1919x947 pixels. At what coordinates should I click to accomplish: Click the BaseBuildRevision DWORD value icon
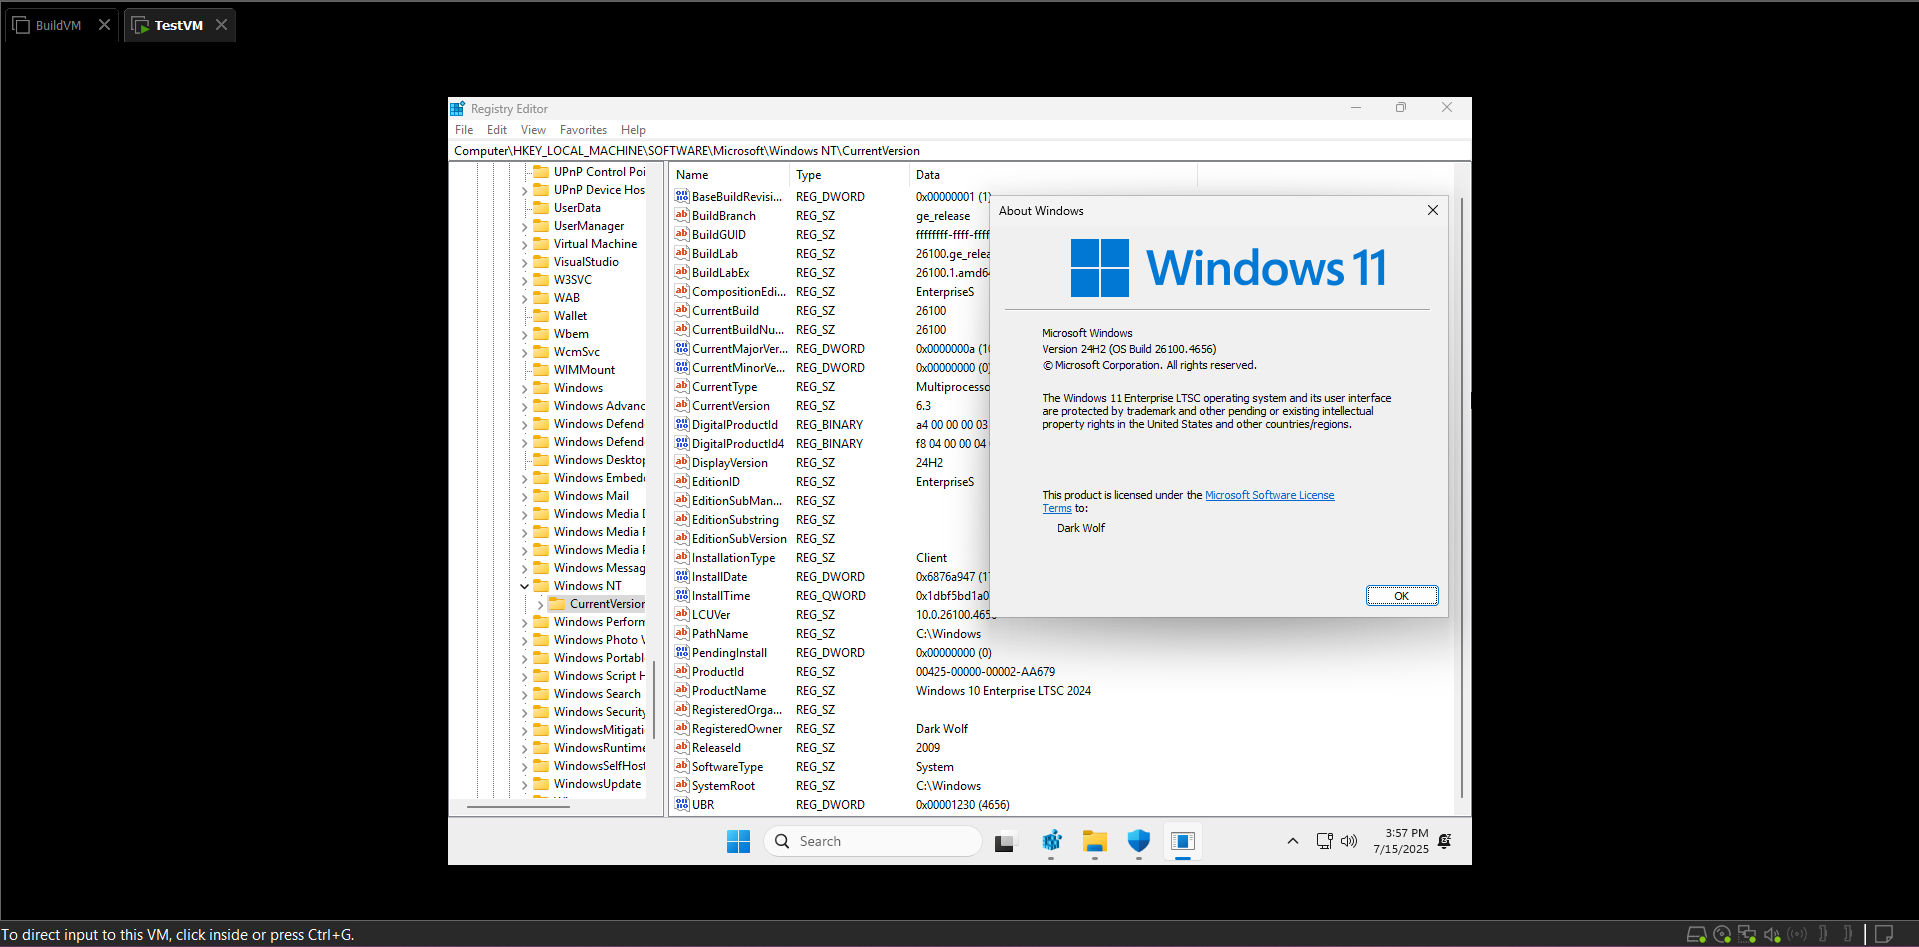pos(681,197)
